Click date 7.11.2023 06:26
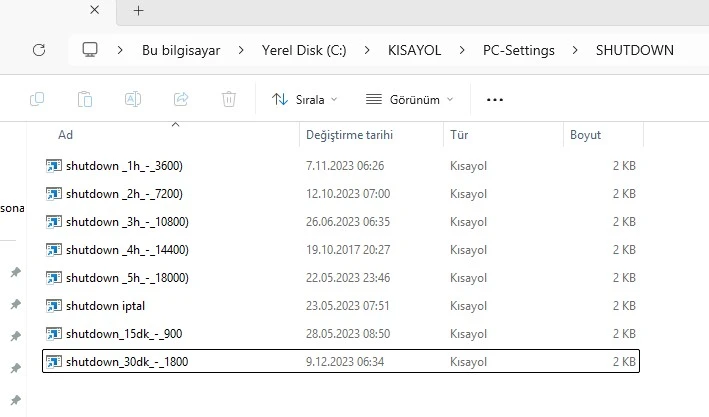The height and width of the screenshot is (417, 709). pos(345,166)
